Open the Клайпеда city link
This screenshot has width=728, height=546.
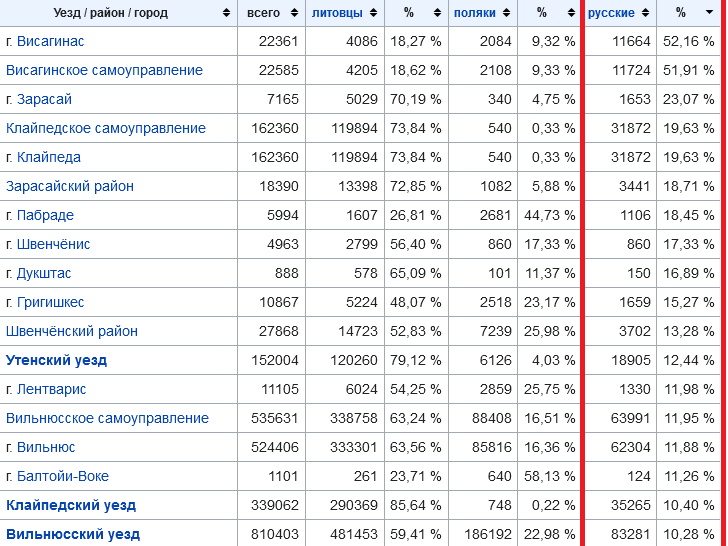click(x=48, y=157)
